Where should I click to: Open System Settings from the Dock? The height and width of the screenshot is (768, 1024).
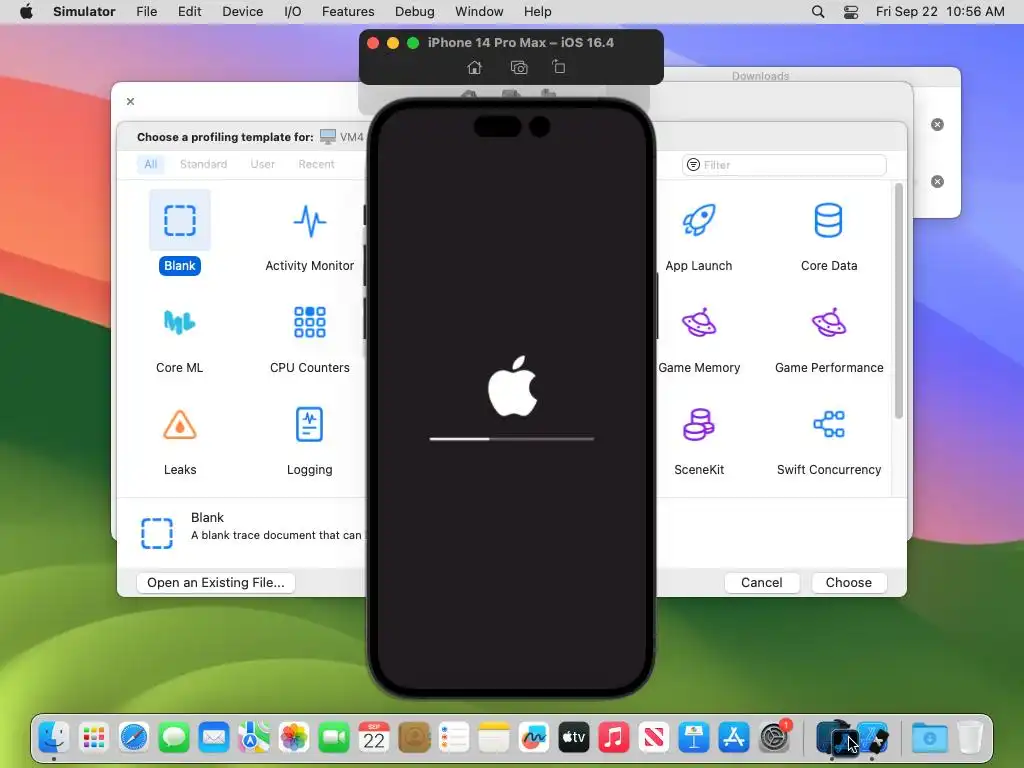[x=774, y=738]
